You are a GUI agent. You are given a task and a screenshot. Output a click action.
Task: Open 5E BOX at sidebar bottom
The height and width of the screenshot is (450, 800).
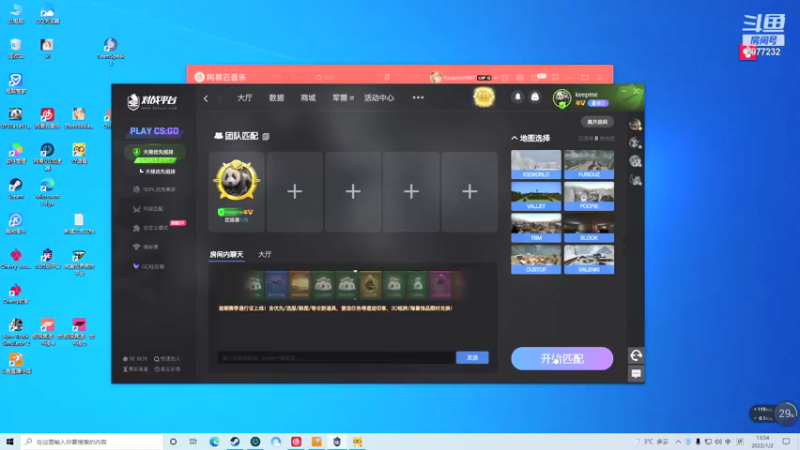tap(135, 359)
